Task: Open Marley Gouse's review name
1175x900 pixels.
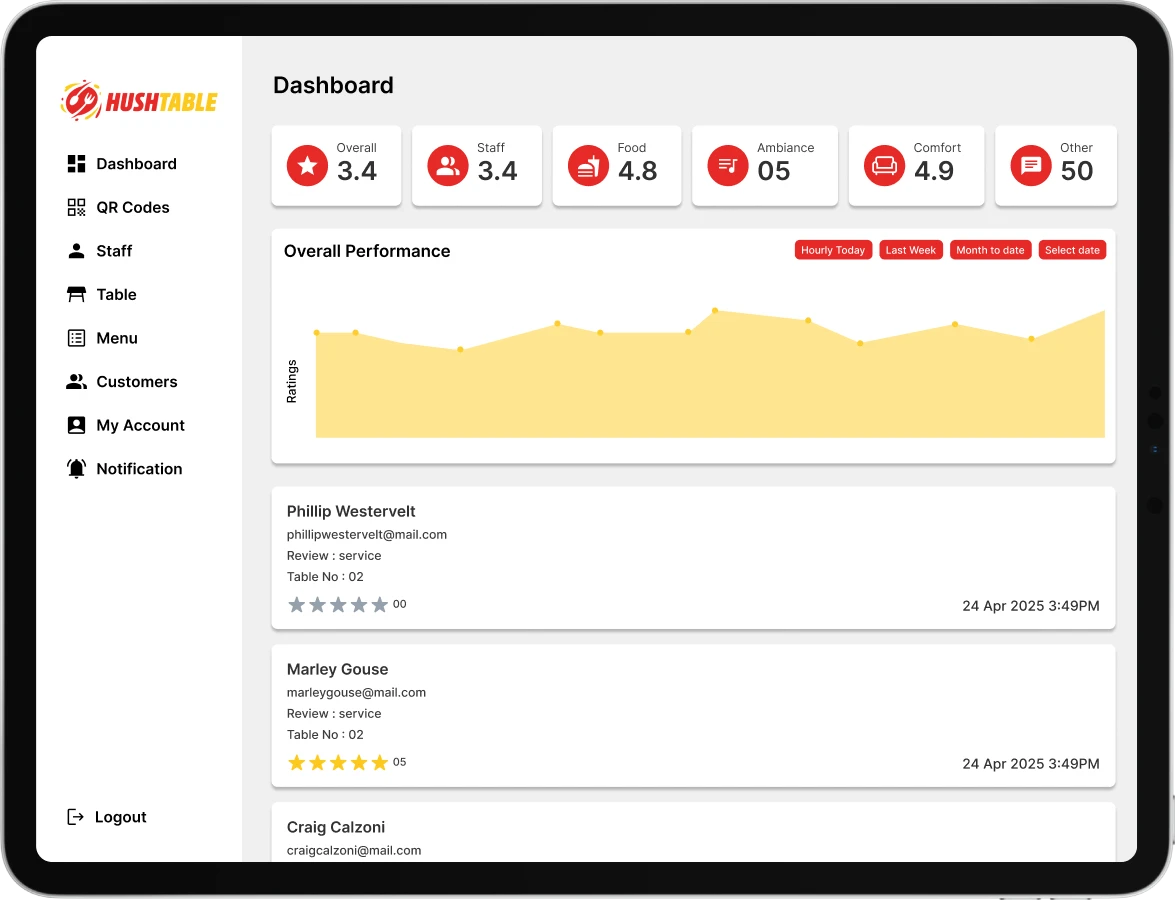Action: (x=337, y=669)
